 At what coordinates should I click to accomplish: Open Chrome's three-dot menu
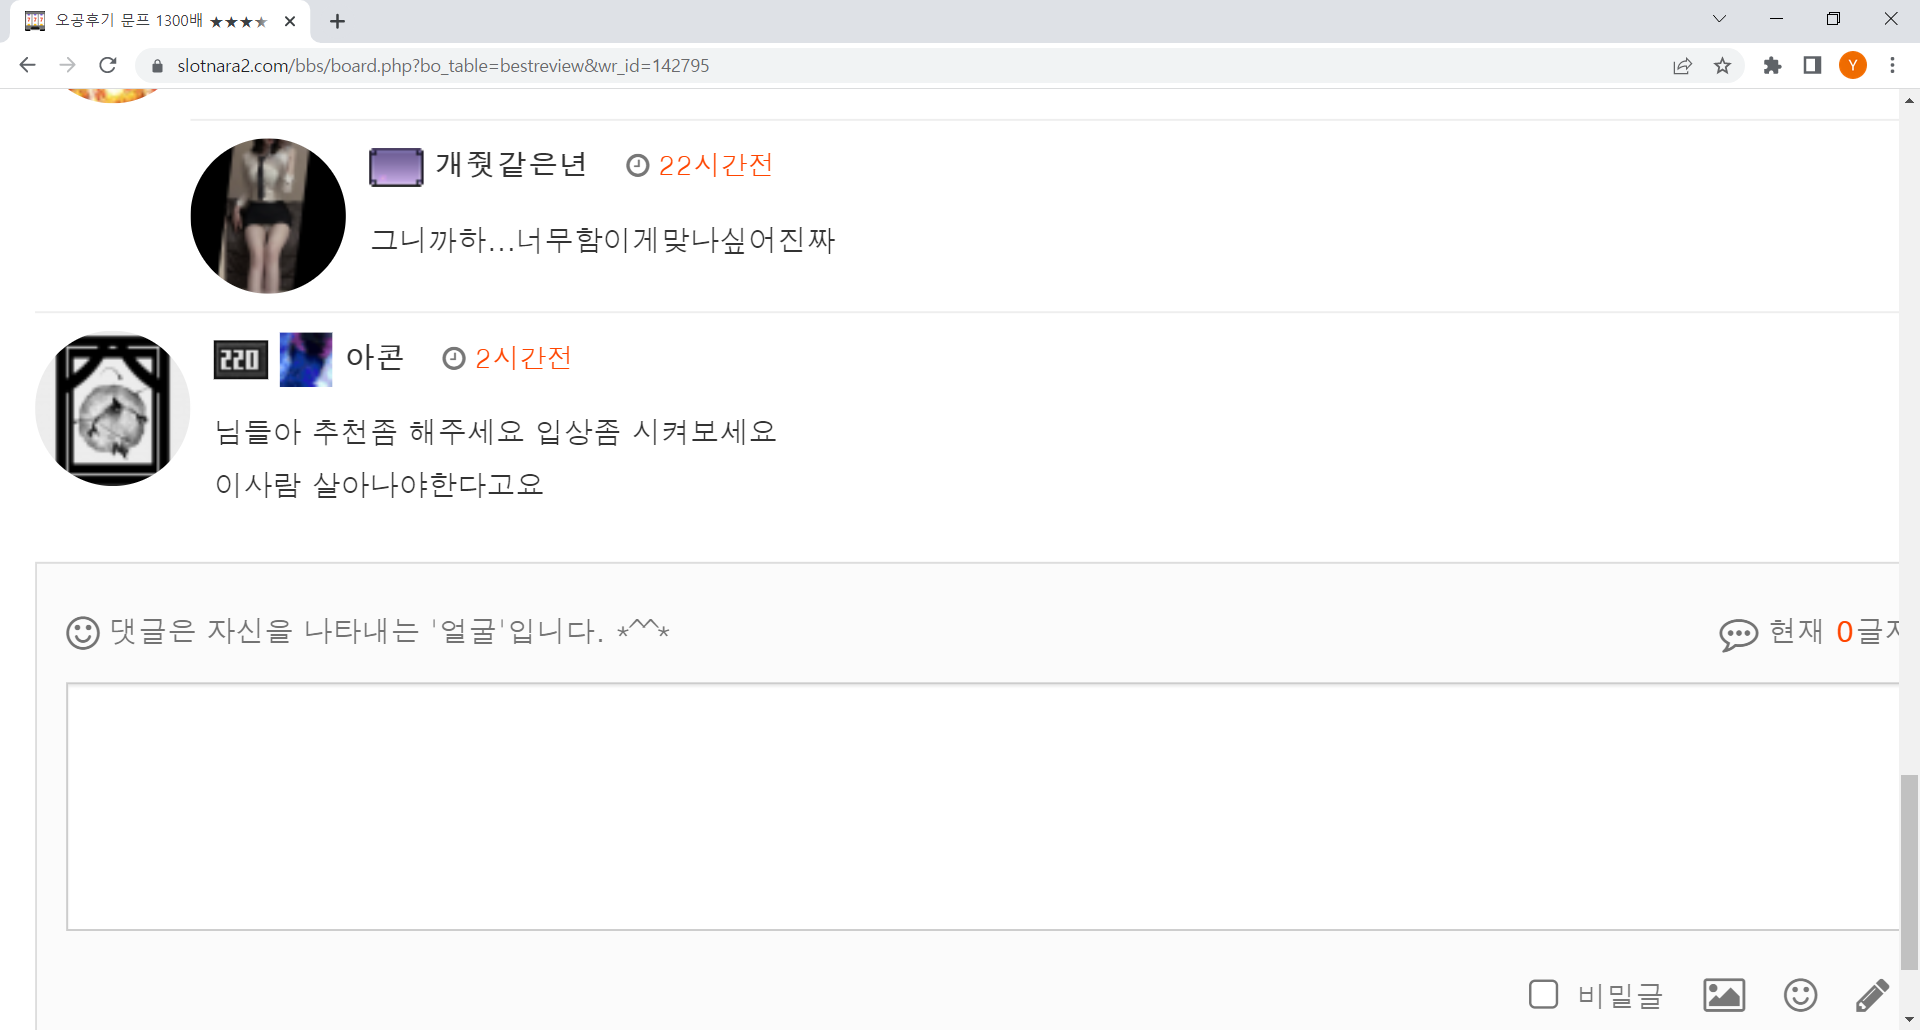click(1892, 66)
